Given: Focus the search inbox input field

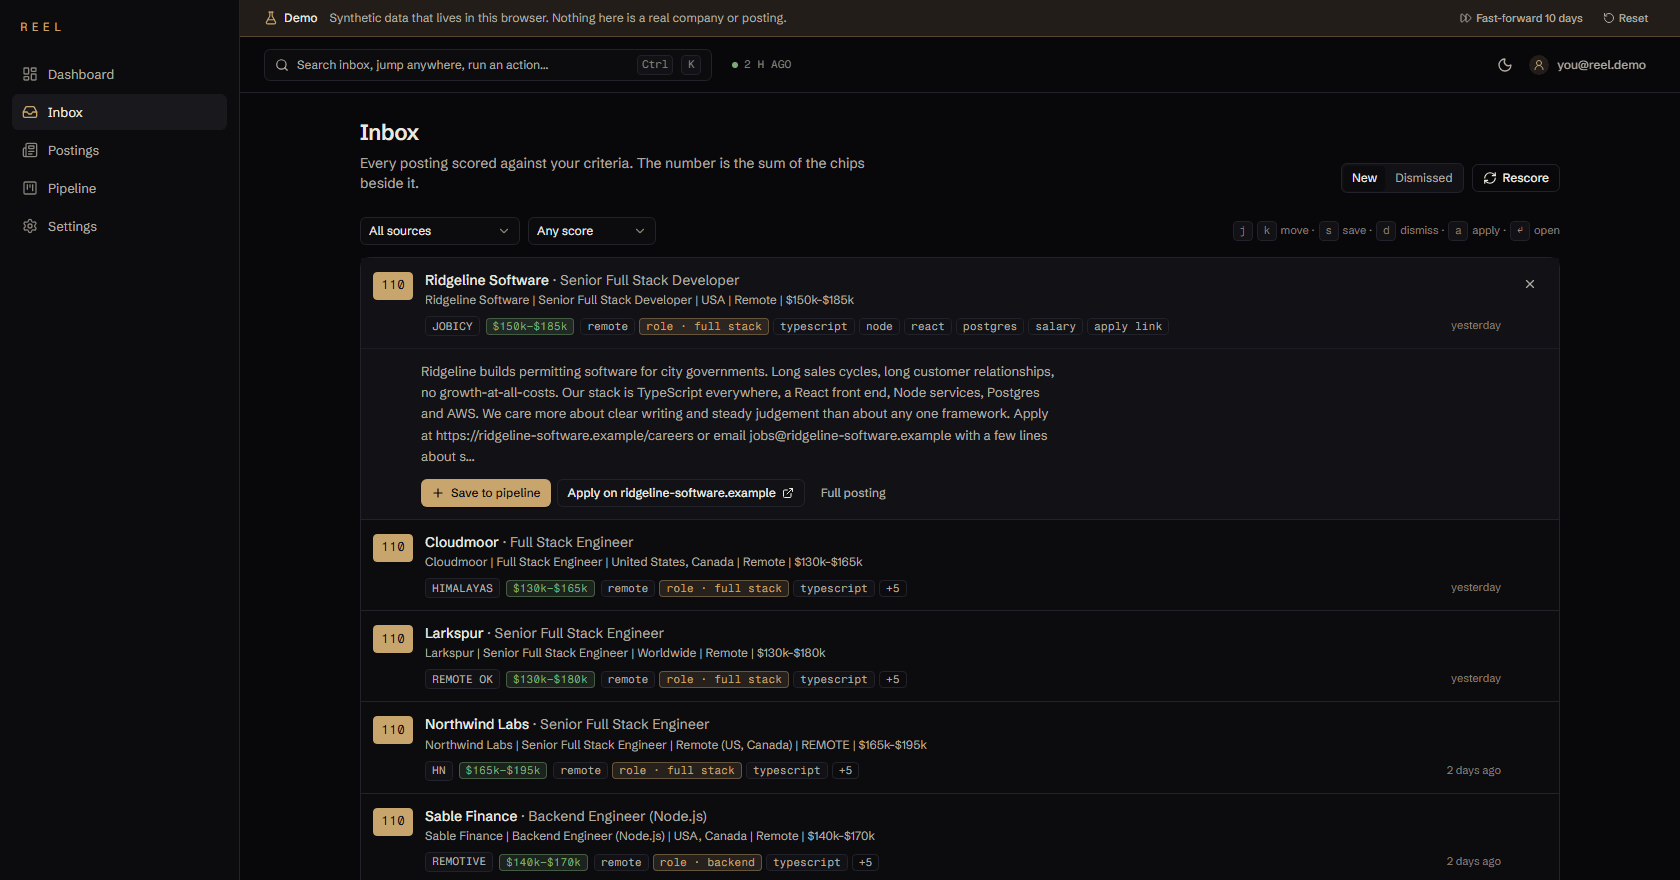Looking at the screenshot, I should (x=488, y=65).
